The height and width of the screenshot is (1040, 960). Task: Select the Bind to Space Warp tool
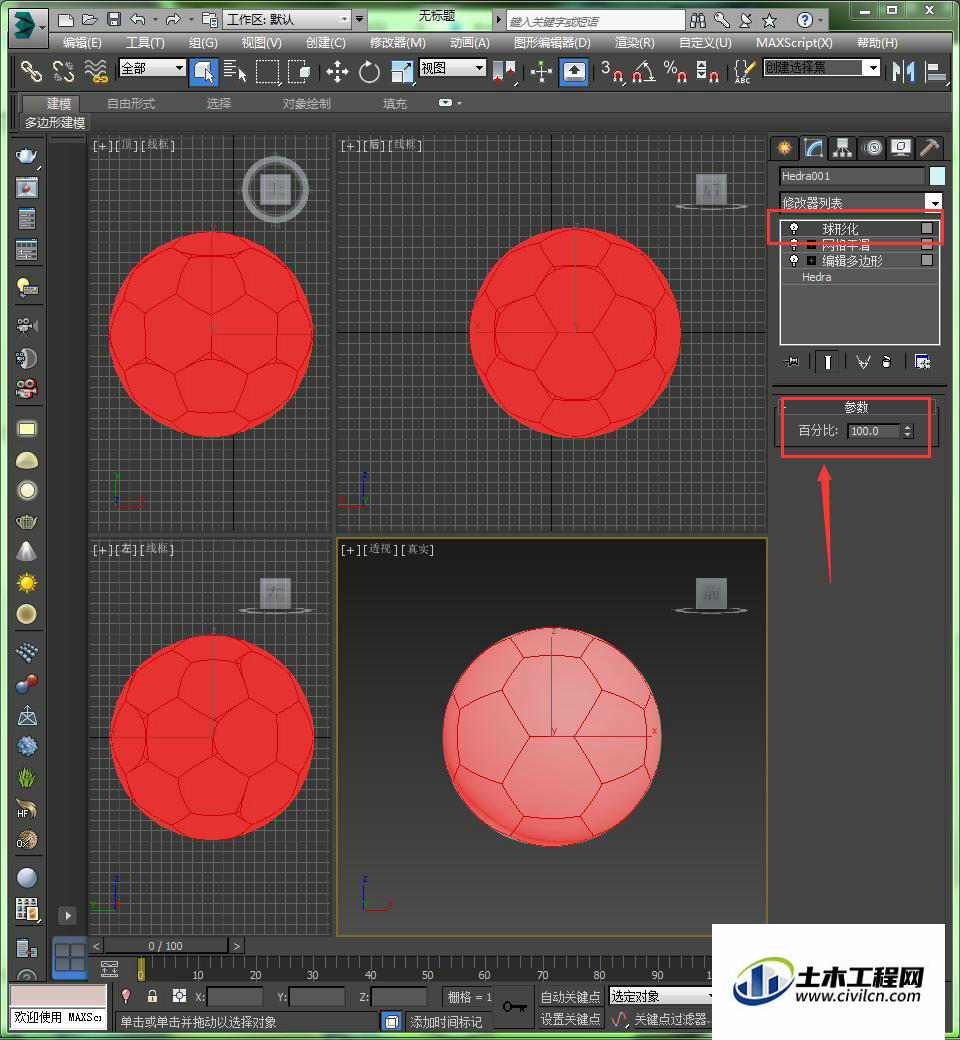(96, 70)
